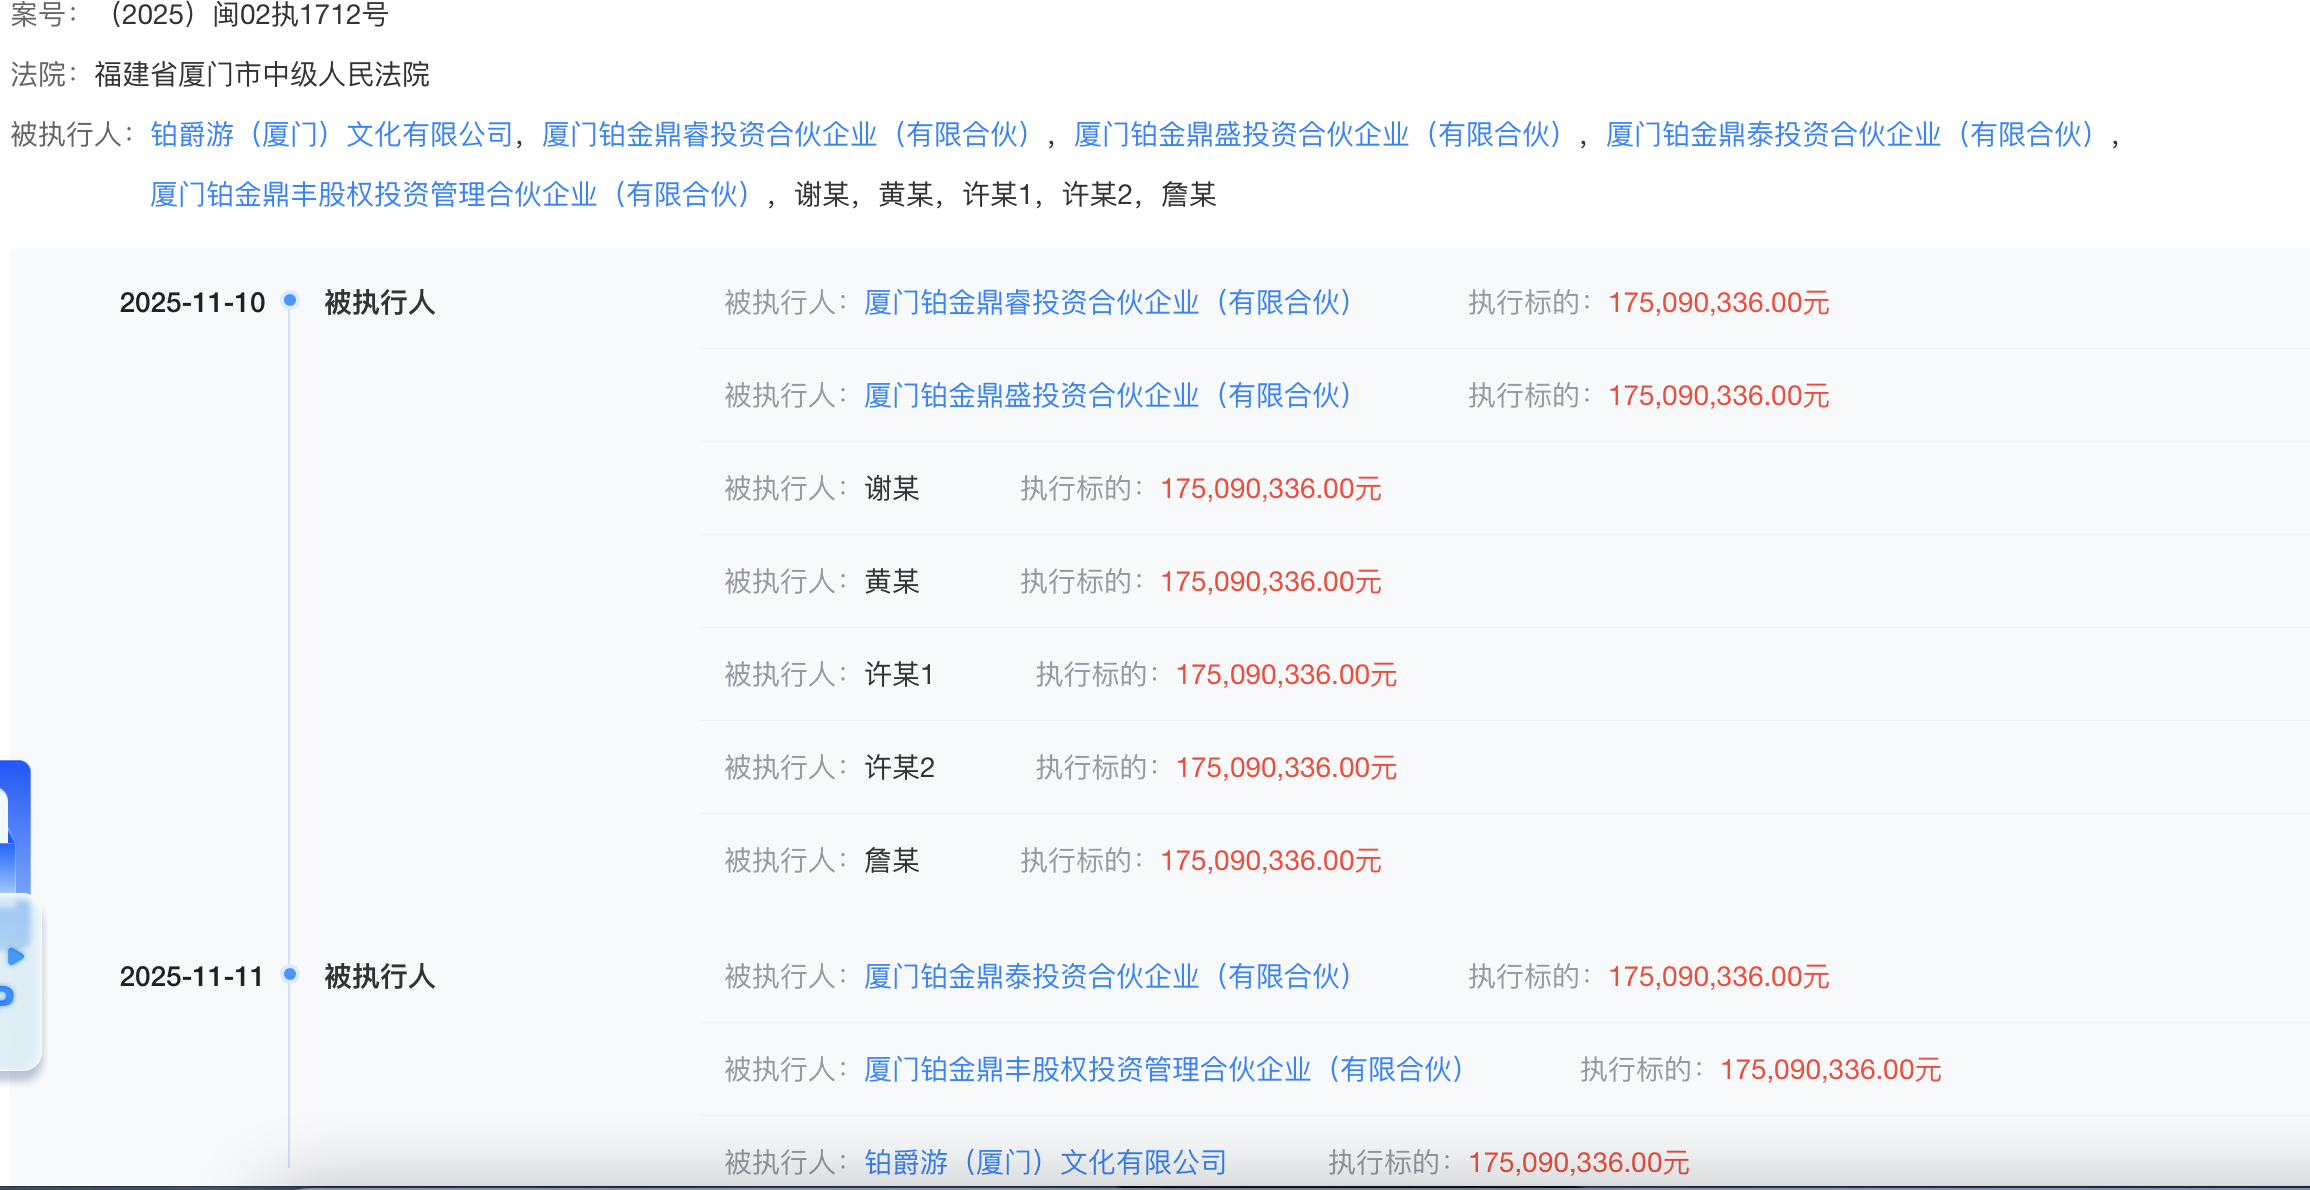The width and height of the screenshot is (2310, 1190).
Task: Open 厦门铂金鼎泰投资合伙企业 link in 2025-11-11 entries
Action: coord(1110,977)
